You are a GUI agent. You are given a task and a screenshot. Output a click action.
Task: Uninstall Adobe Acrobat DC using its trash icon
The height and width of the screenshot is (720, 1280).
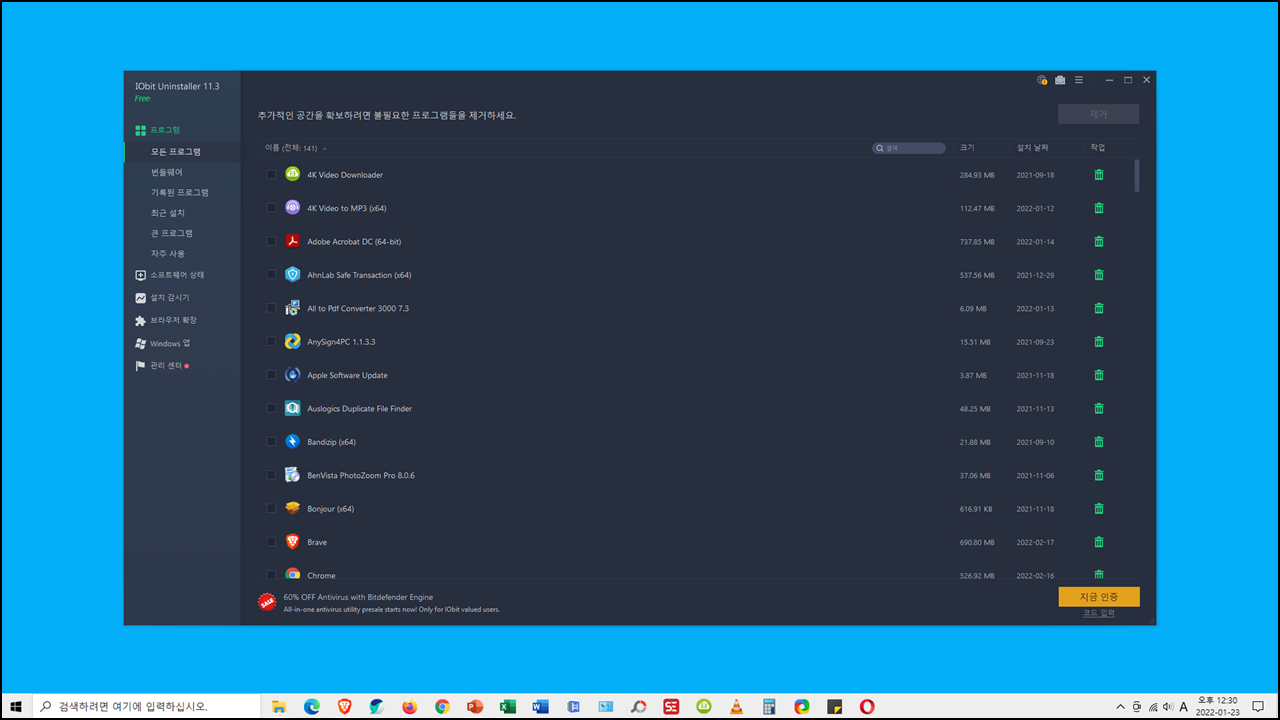point(1099,241)
